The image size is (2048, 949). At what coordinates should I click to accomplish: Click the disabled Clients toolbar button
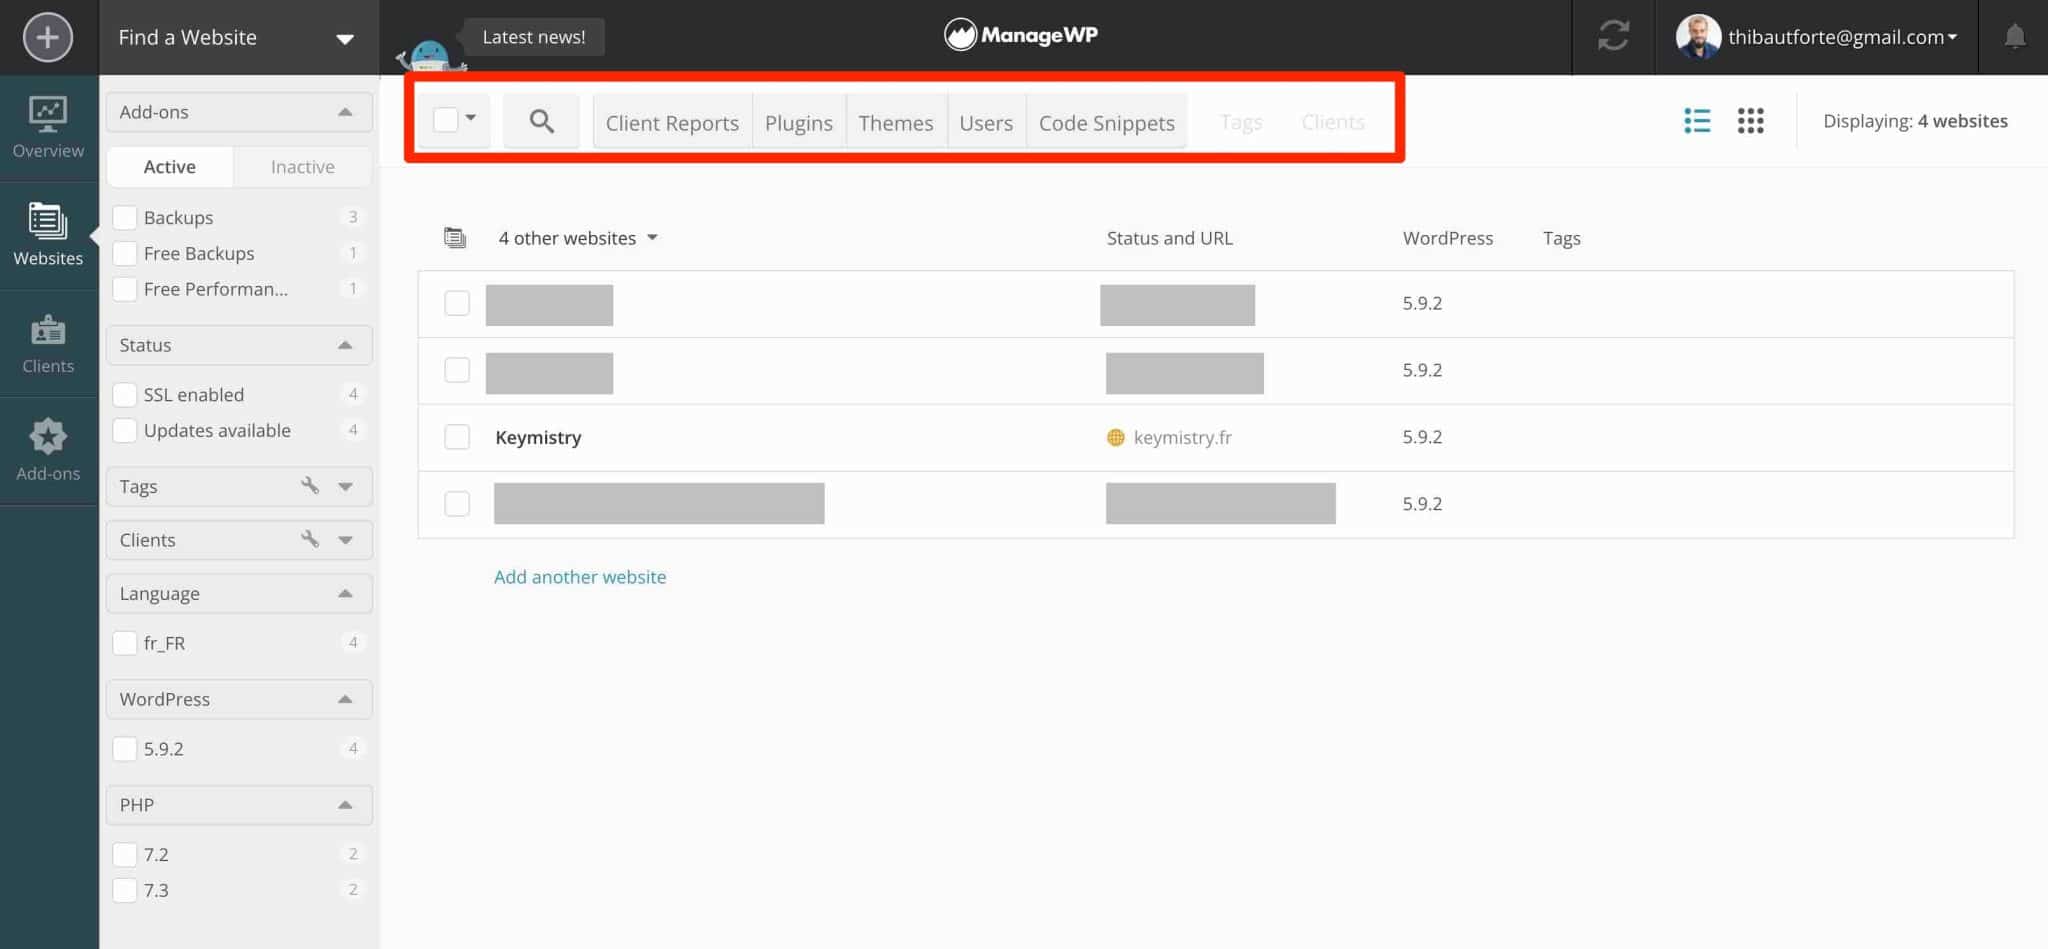coord(1333,122)
